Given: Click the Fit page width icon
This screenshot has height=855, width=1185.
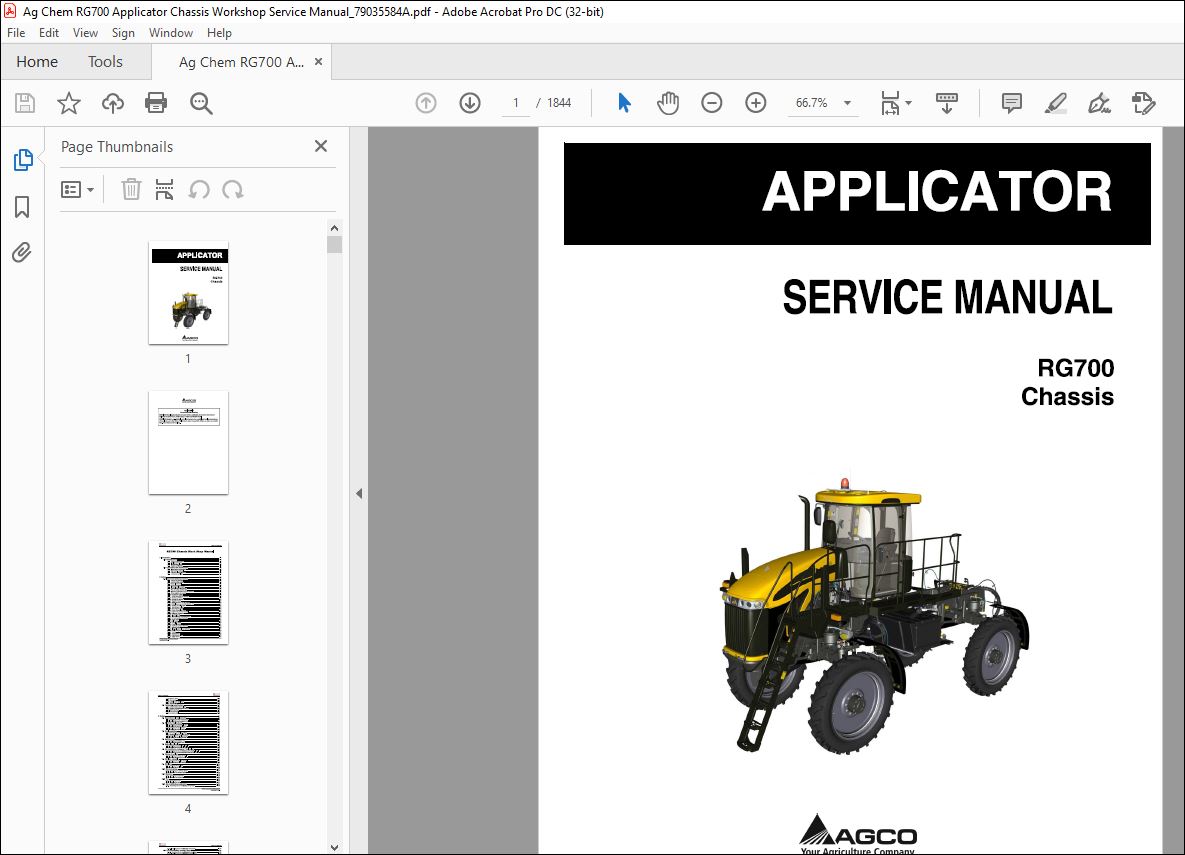Looking at the screenshot, I should (890, 103).
